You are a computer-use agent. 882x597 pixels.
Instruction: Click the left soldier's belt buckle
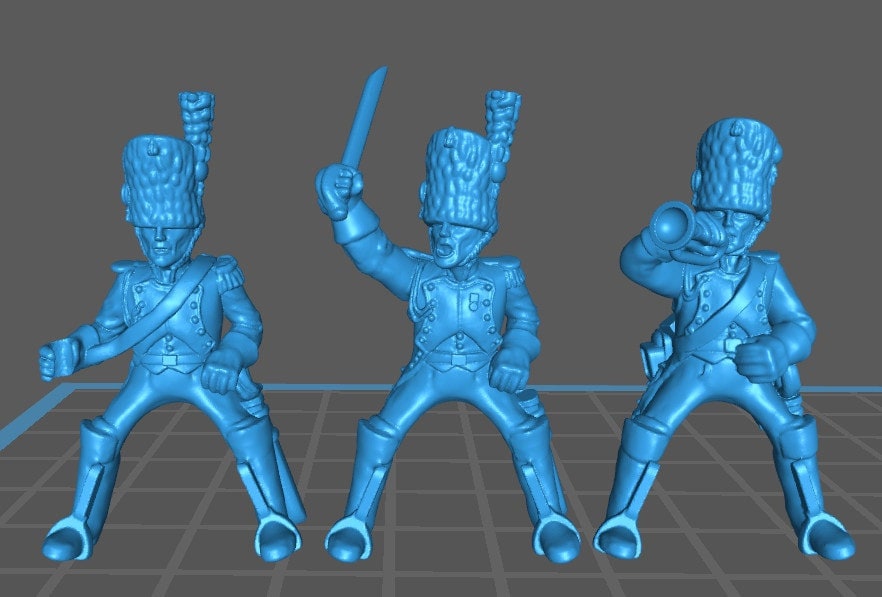pos(170,358)
